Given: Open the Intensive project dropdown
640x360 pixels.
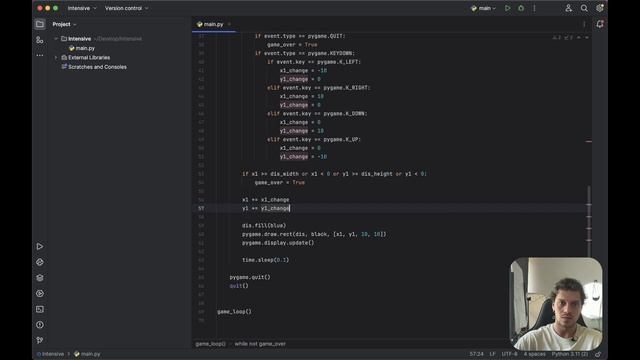Looking at the screenshot, I should [82, 8].
